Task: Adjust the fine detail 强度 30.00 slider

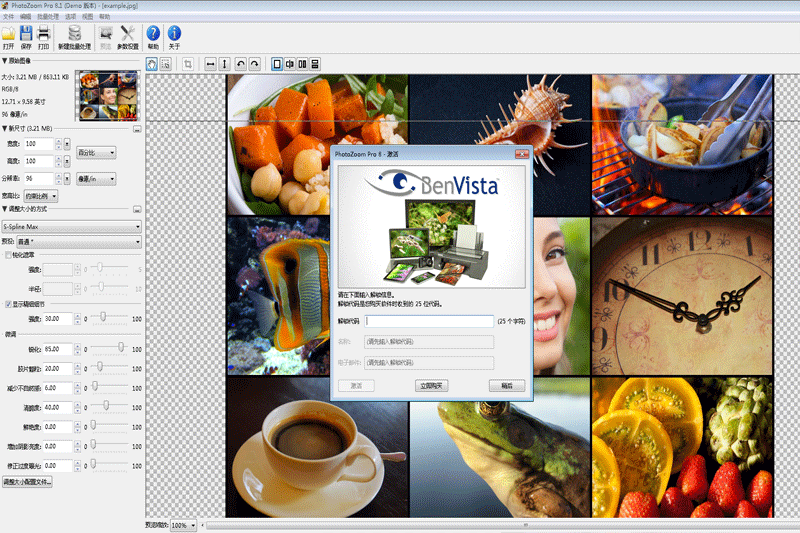Action: [103, 317]
